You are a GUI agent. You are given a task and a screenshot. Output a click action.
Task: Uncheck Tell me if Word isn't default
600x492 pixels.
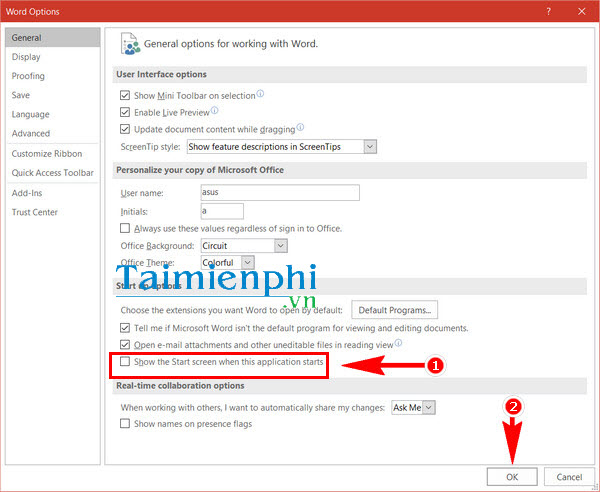(x=125, y=328)
